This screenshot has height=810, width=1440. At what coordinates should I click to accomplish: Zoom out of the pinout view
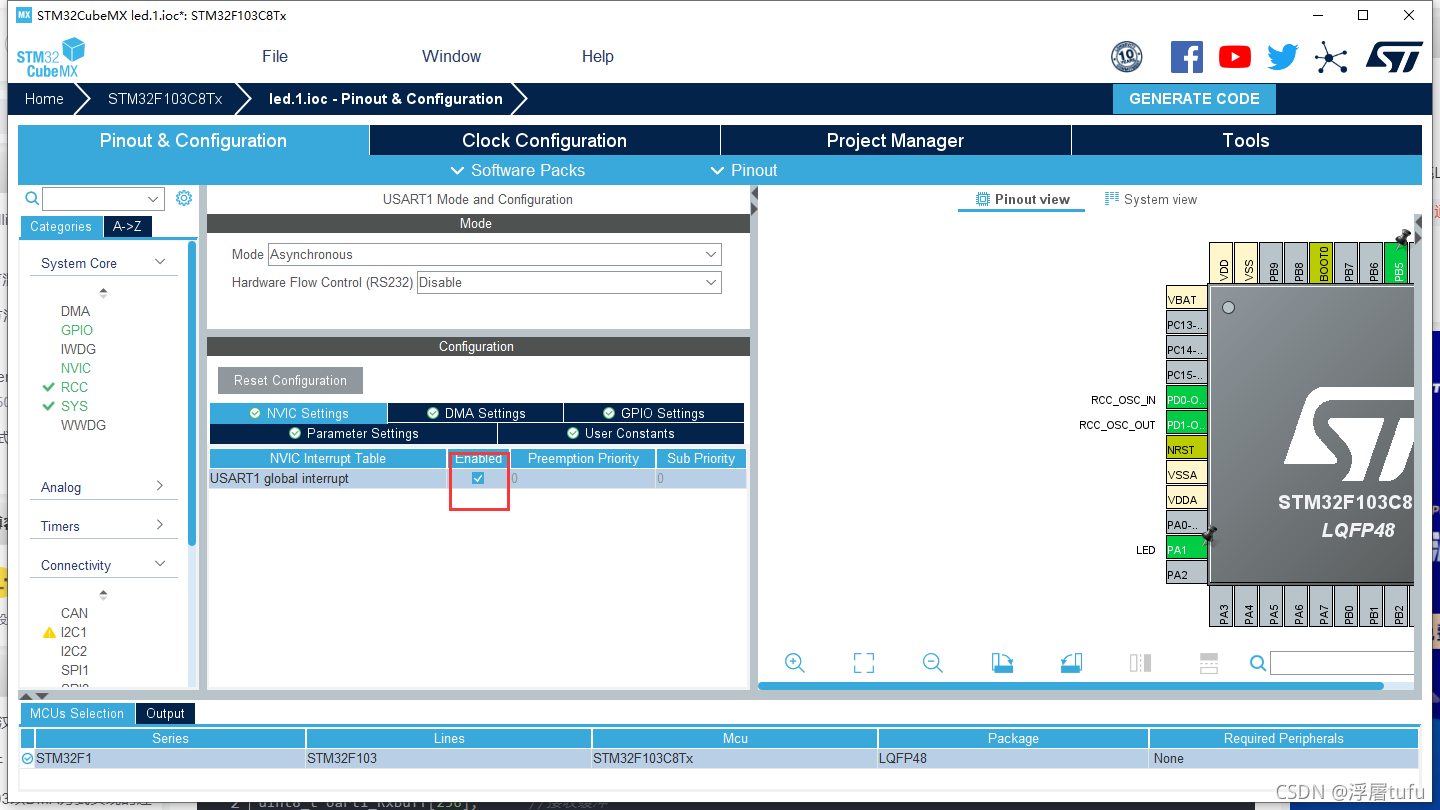pyautogui.click(x=933, y=663)
